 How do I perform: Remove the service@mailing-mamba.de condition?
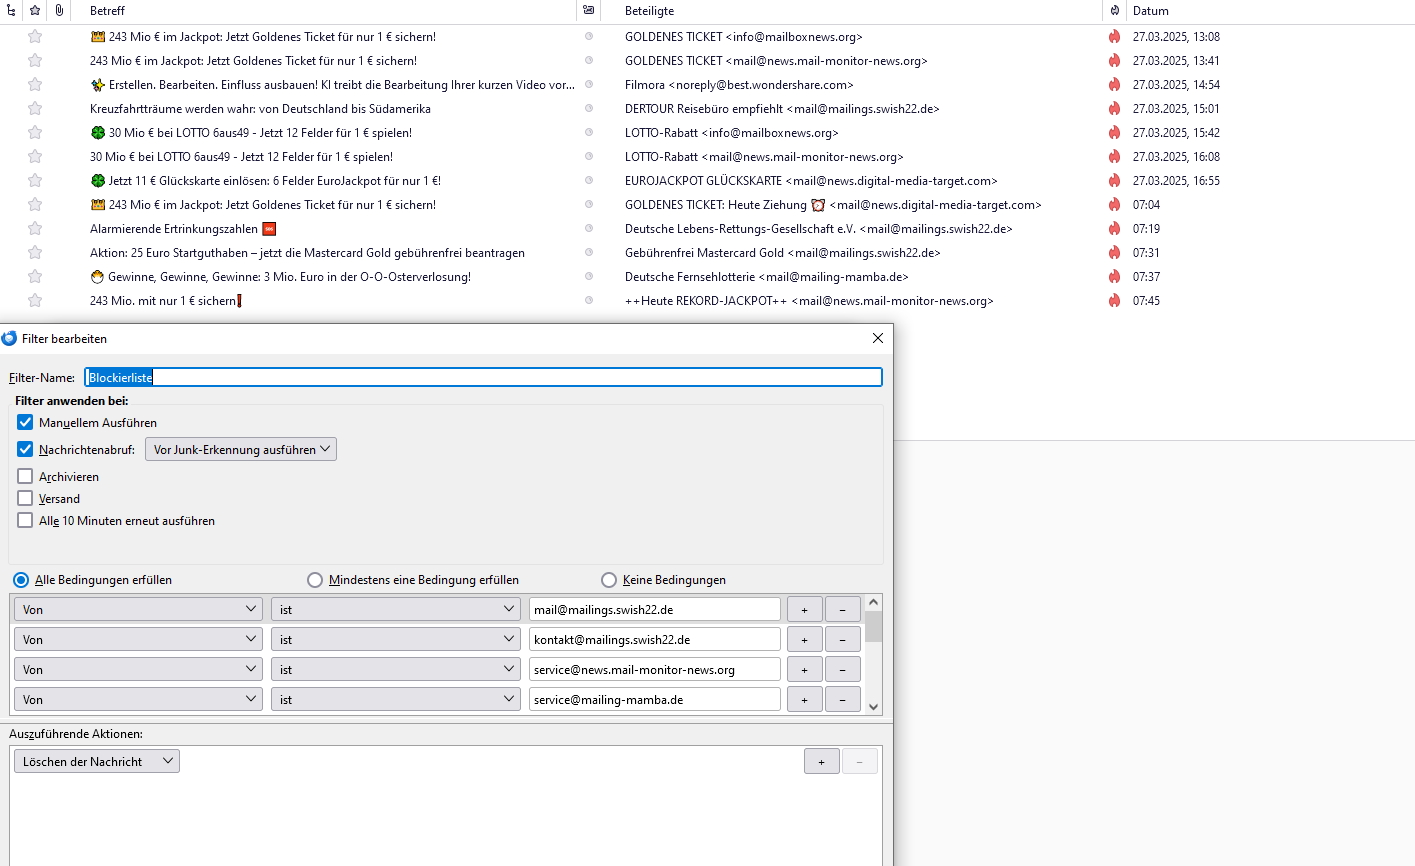[842, 699]
